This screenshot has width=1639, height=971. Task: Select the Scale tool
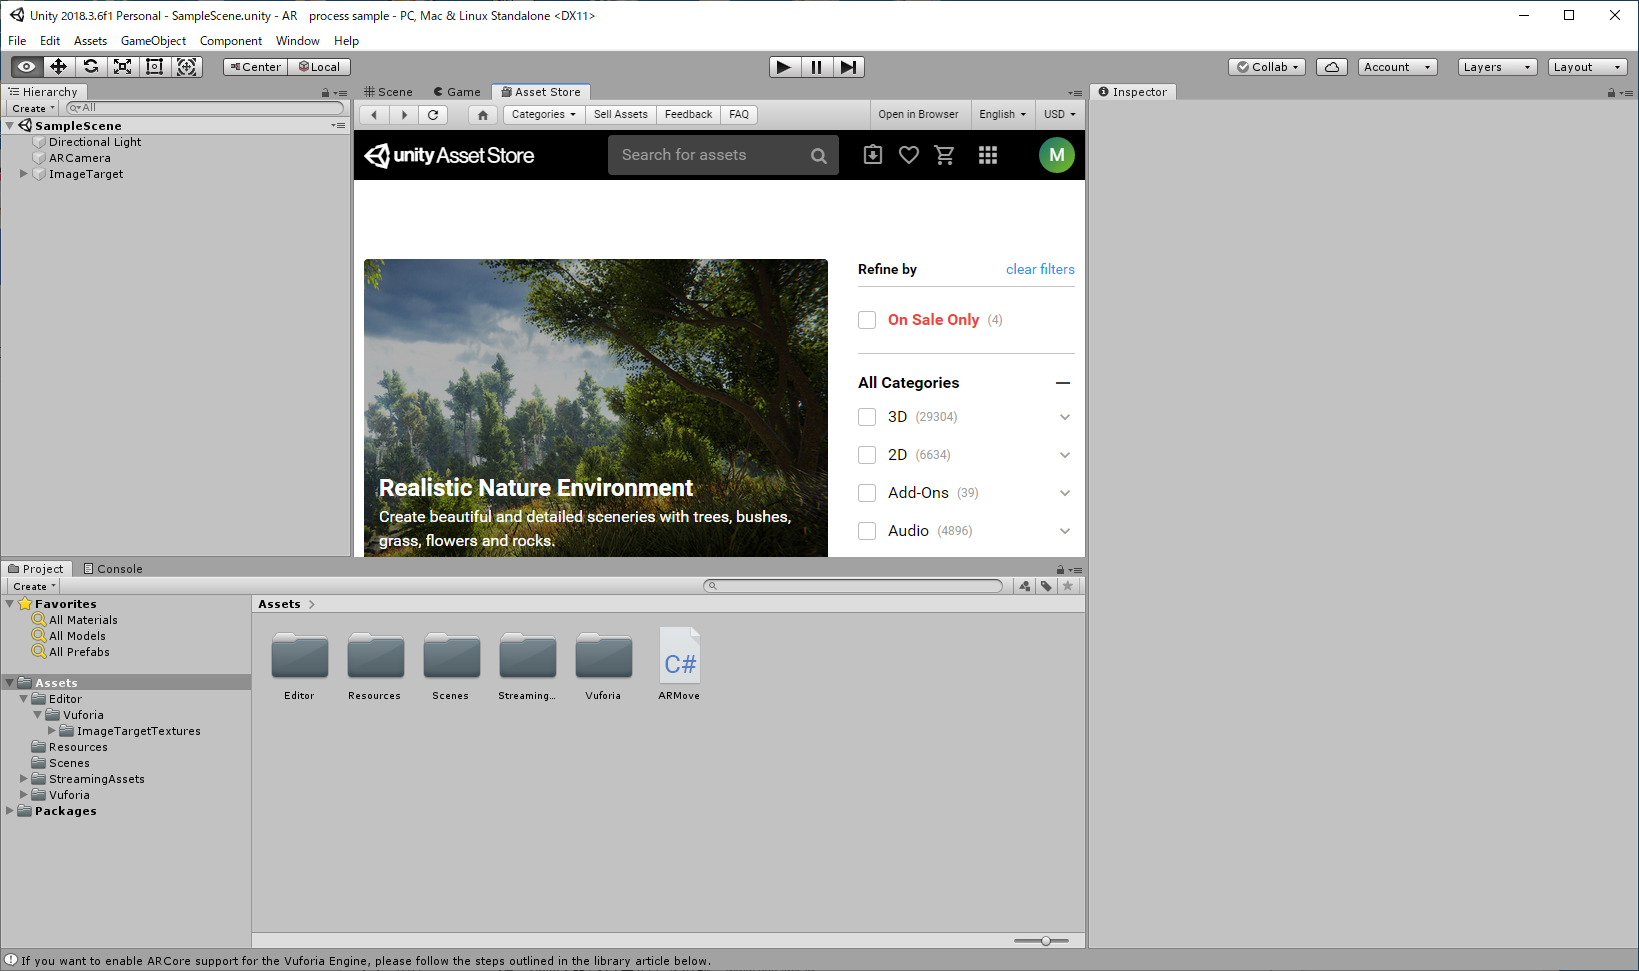(123, 67)
